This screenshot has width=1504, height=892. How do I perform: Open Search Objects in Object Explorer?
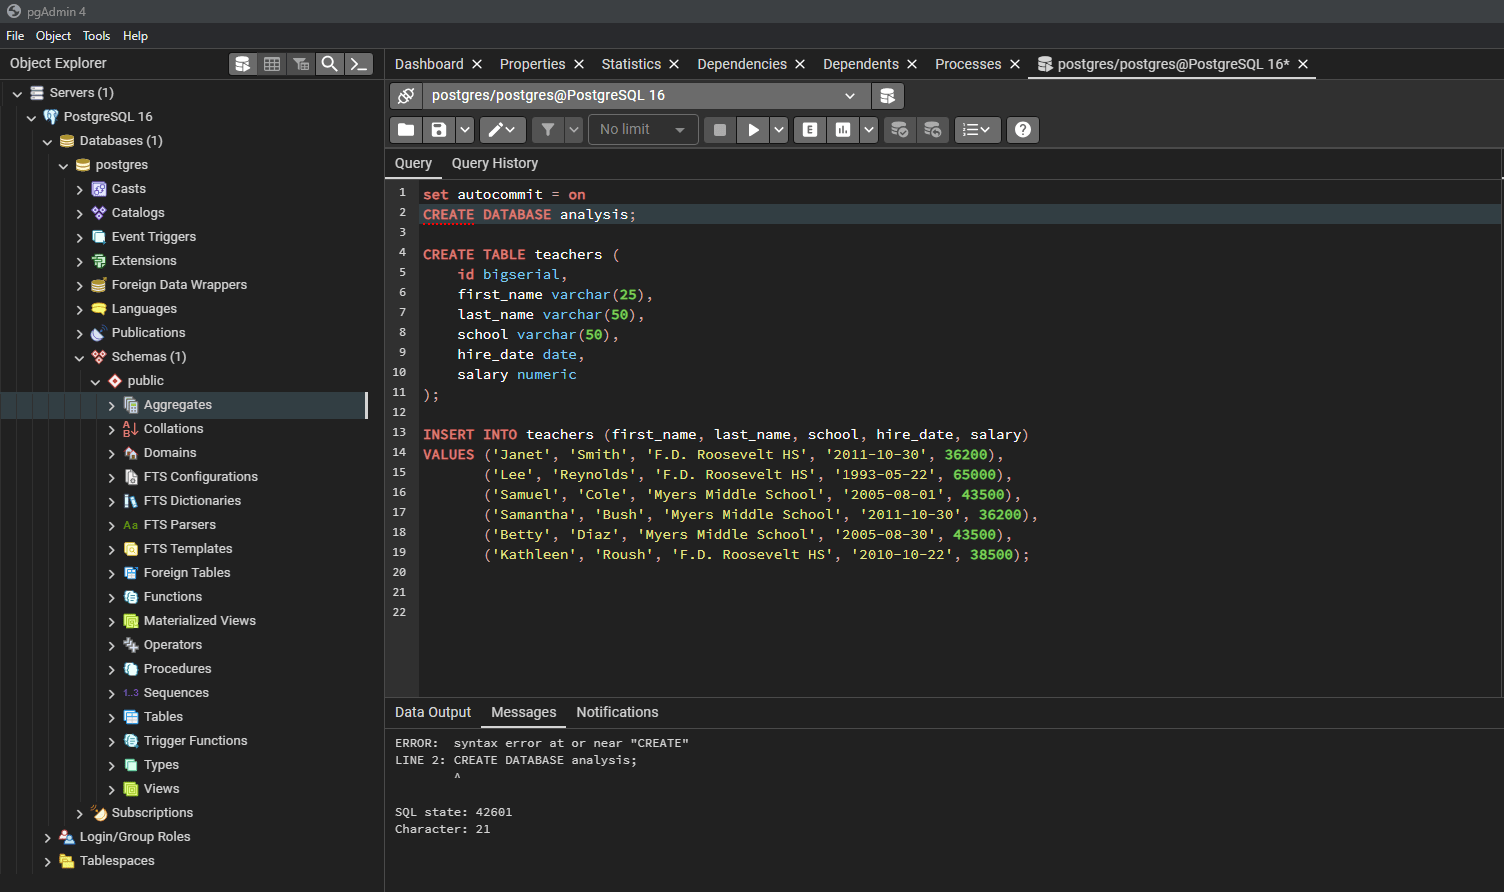click(329, 64)
